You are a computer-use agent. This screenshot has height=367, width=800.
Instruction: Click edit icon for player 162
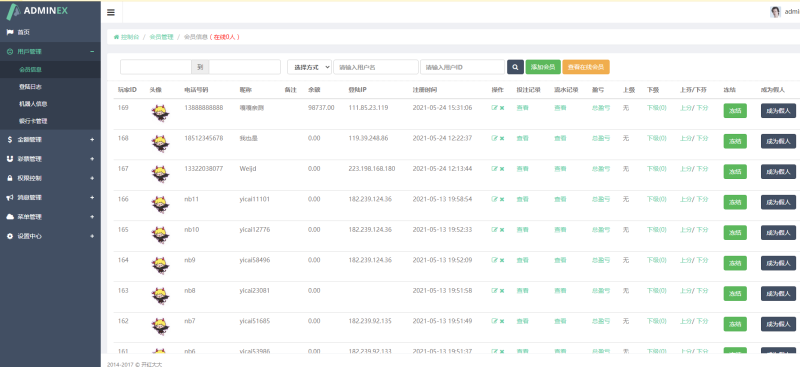[494, 321]
